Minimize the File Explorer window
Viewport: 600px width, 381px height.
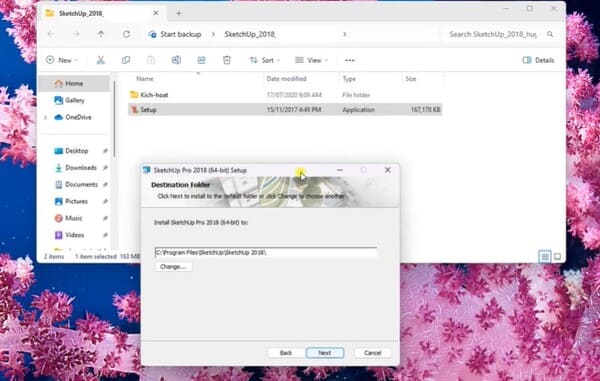(x=506, y=8)
